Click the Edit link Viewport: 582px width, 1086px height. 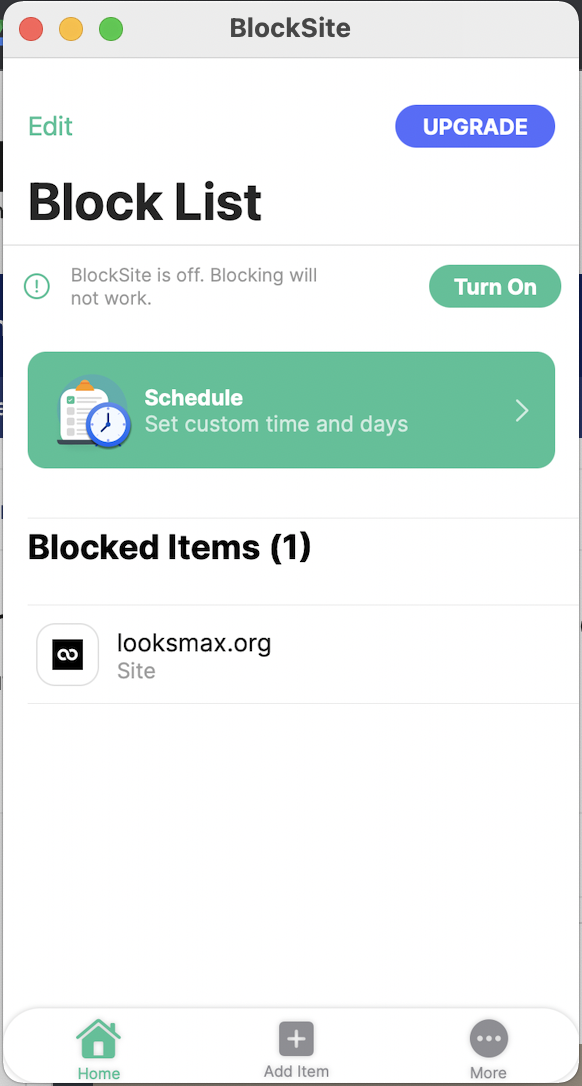(51, 127)
